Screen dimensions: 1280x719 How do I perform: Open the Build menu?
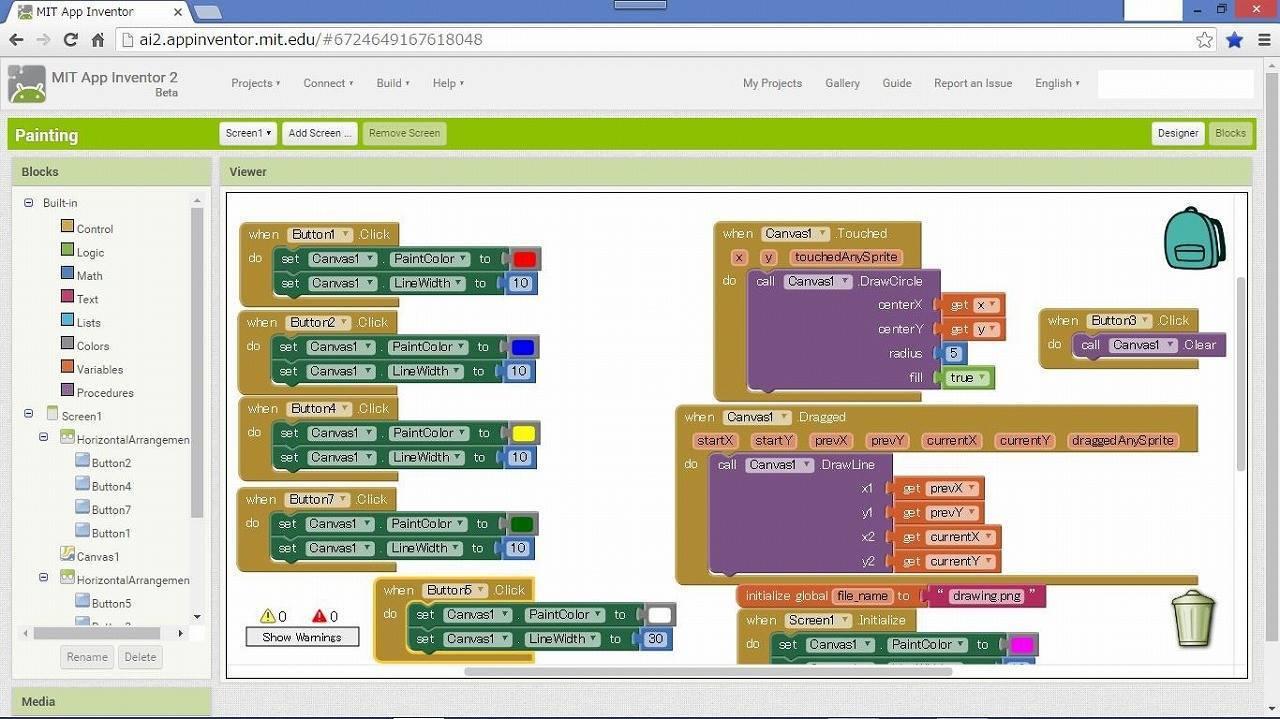click(393, 83)
